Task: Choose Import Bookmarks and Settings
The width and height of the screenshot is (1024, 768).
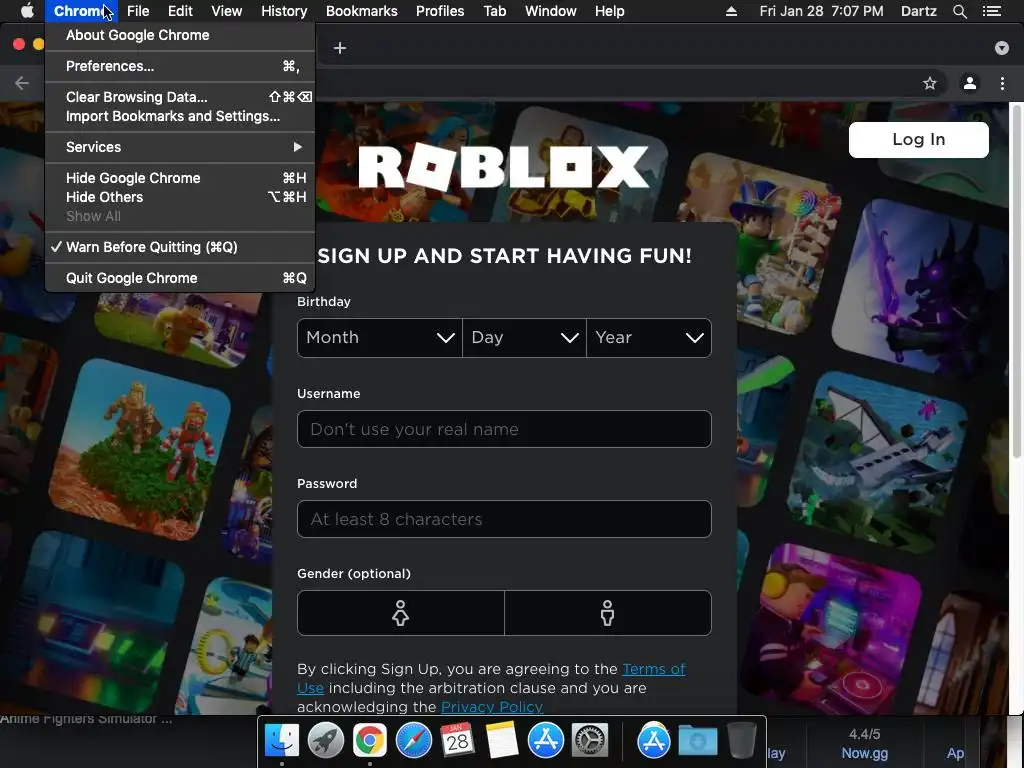Action: (x=180, y=116)
